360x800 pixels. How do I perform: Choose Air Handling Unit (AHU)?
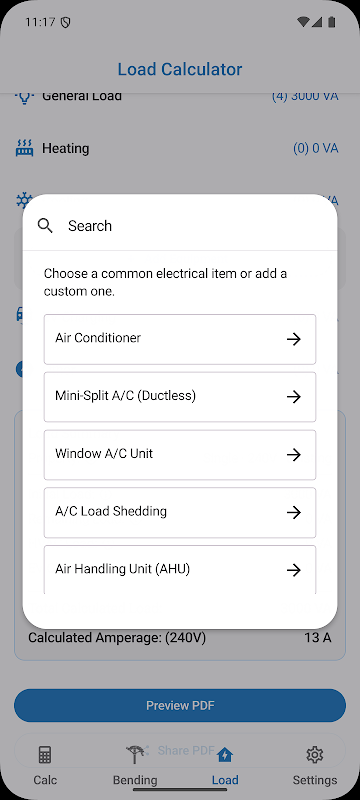pos(179,569)
